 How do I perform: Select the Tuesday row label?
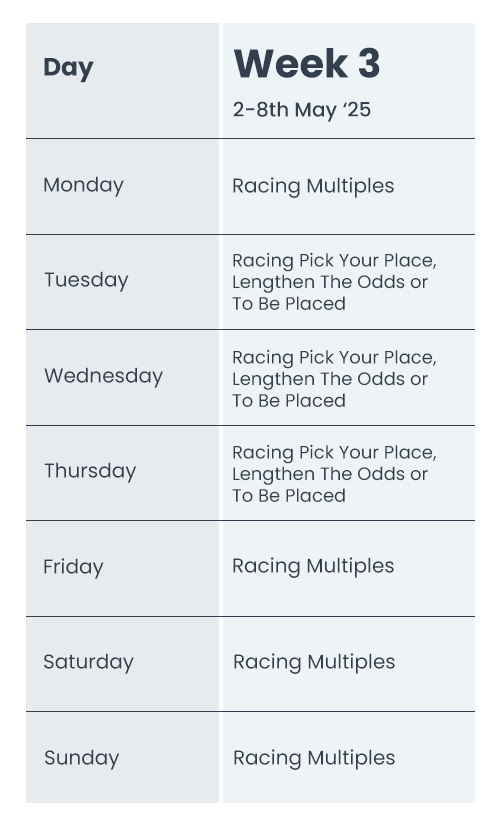(86, 280)
